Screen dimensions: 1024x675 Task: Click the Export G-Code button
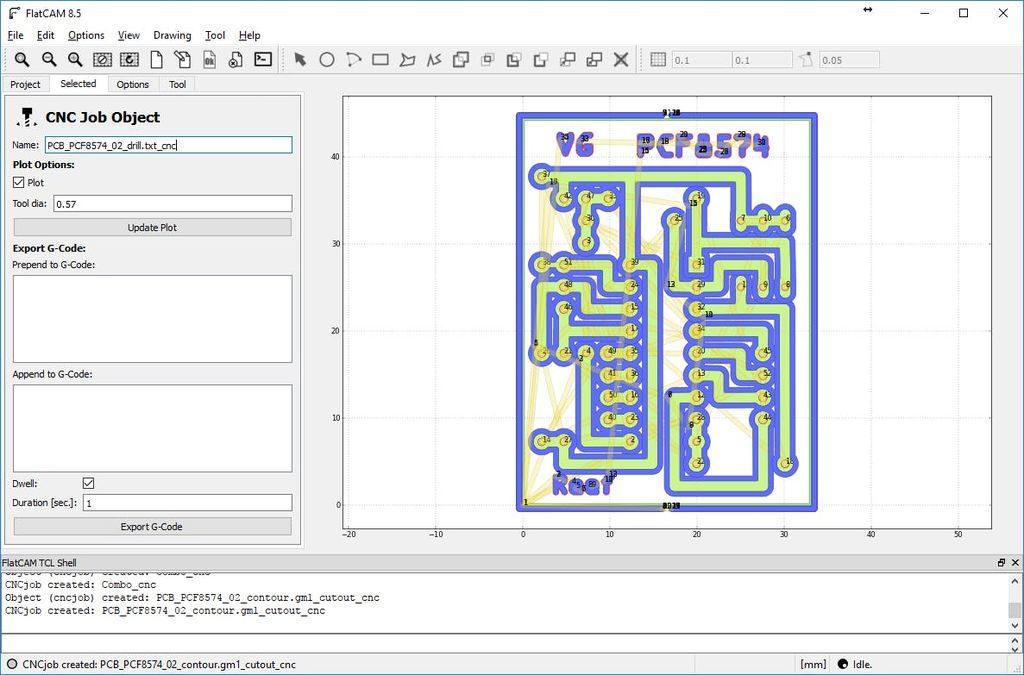[x=152, y=526]
